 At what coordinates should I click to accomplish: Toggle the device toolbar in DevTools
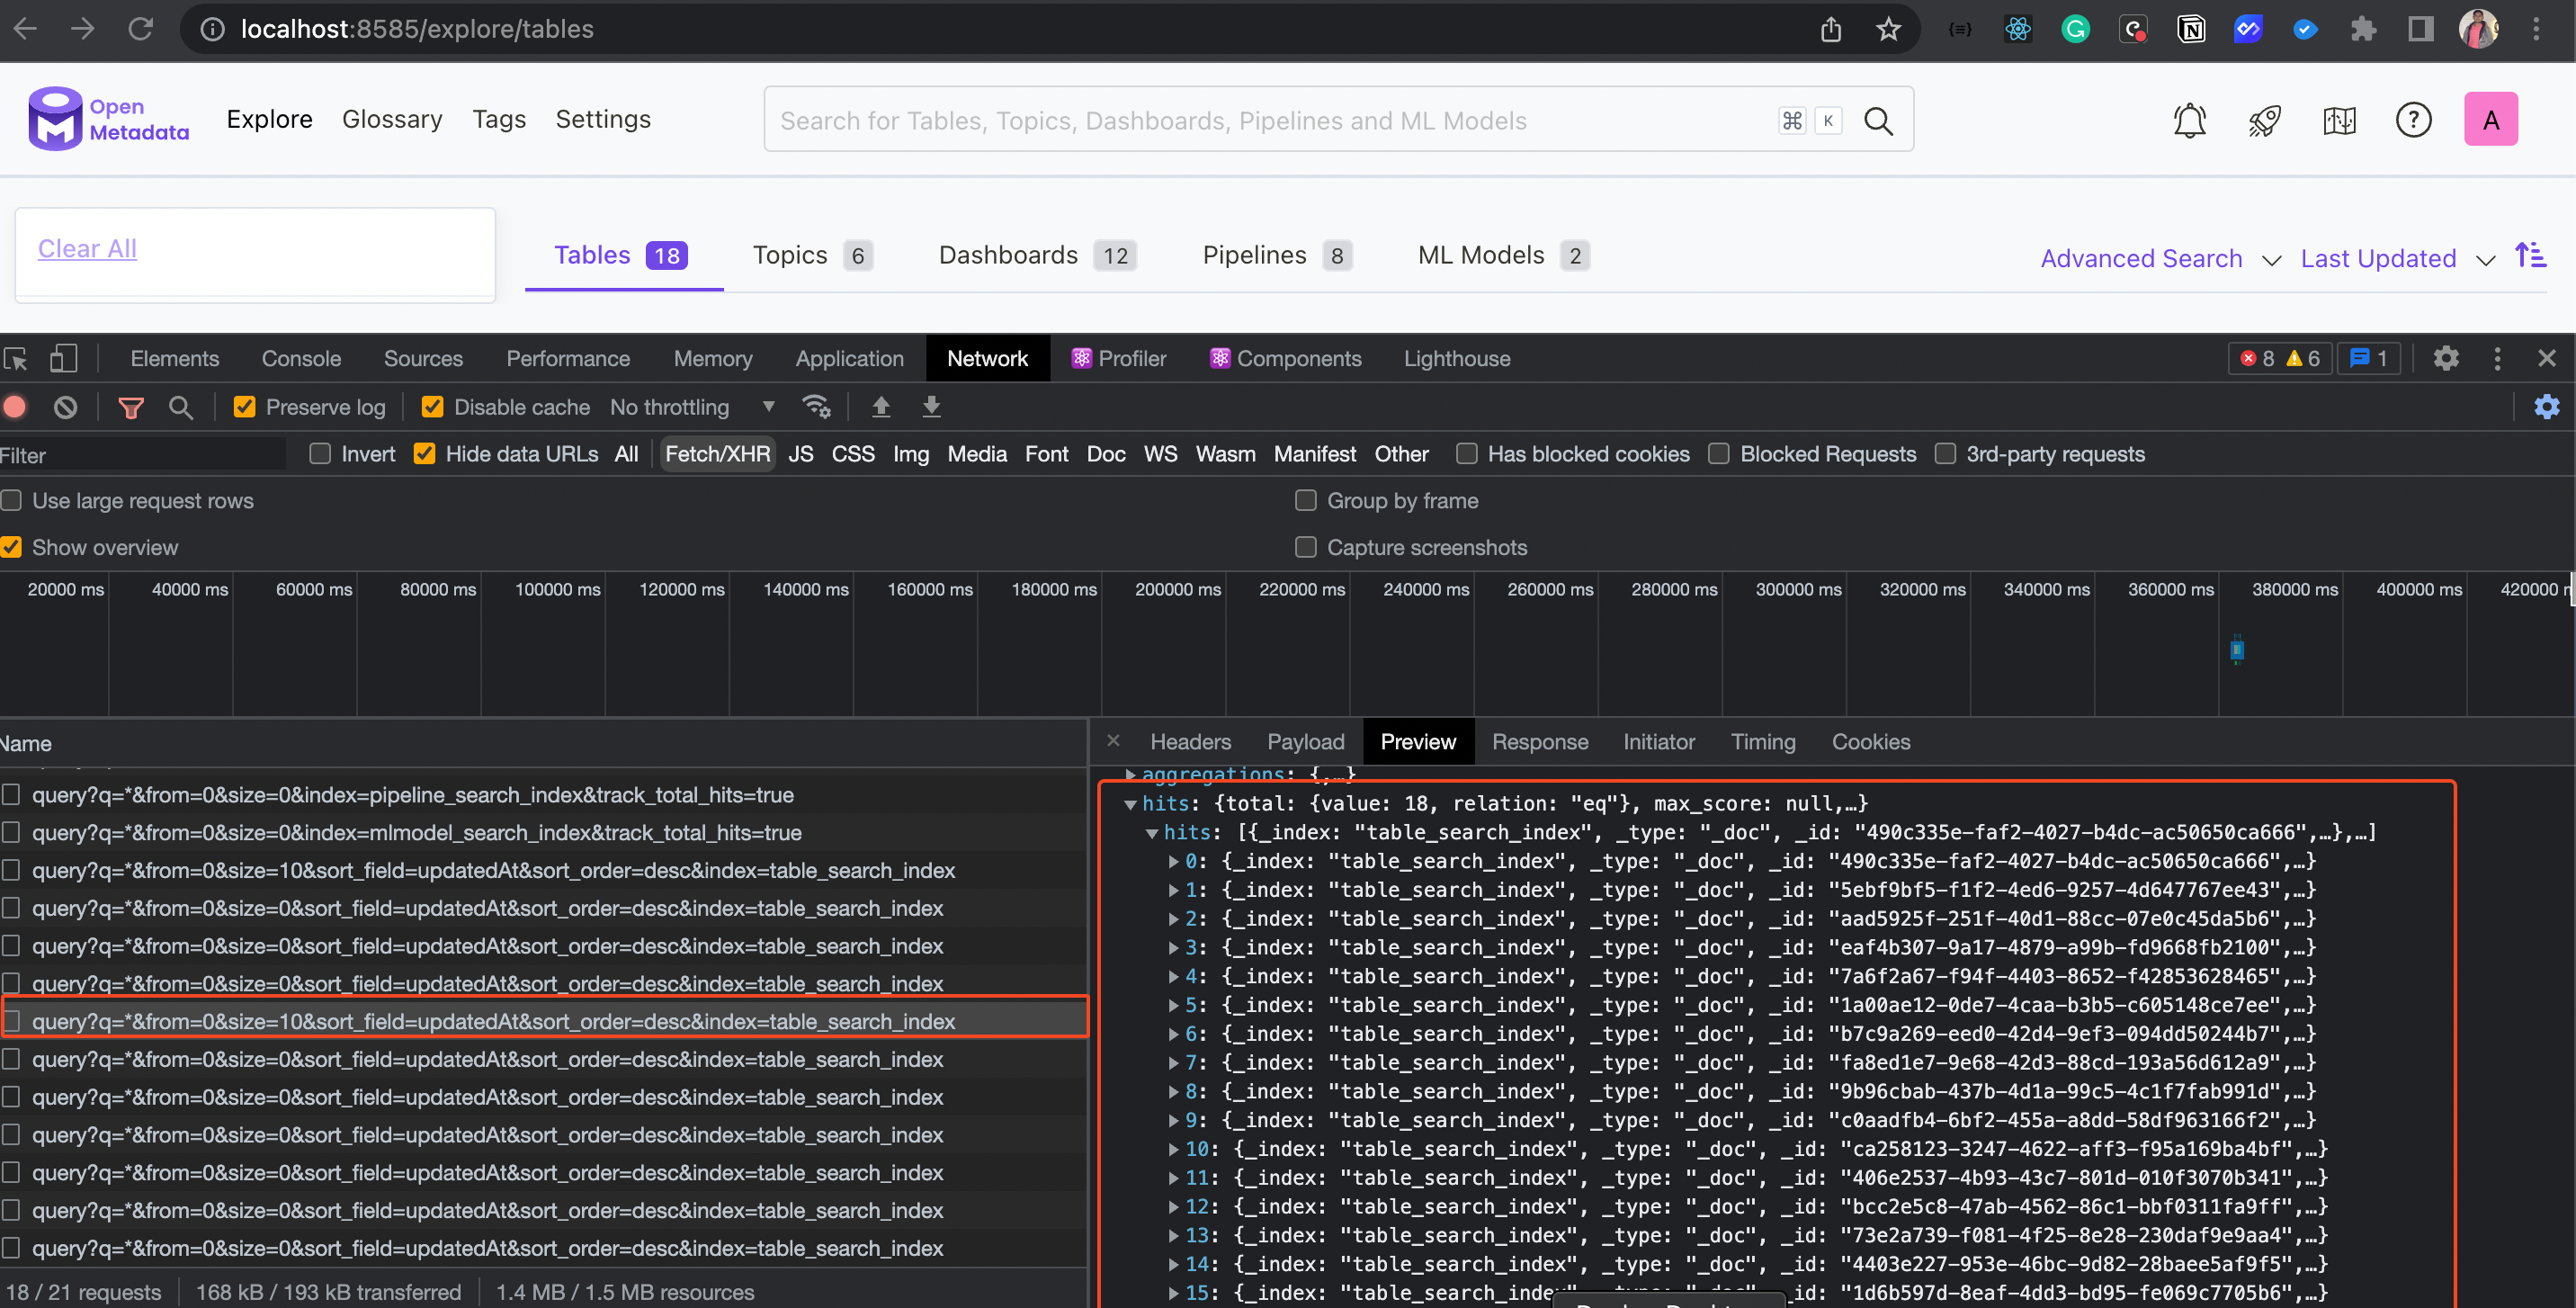click(x=64, y=358)
